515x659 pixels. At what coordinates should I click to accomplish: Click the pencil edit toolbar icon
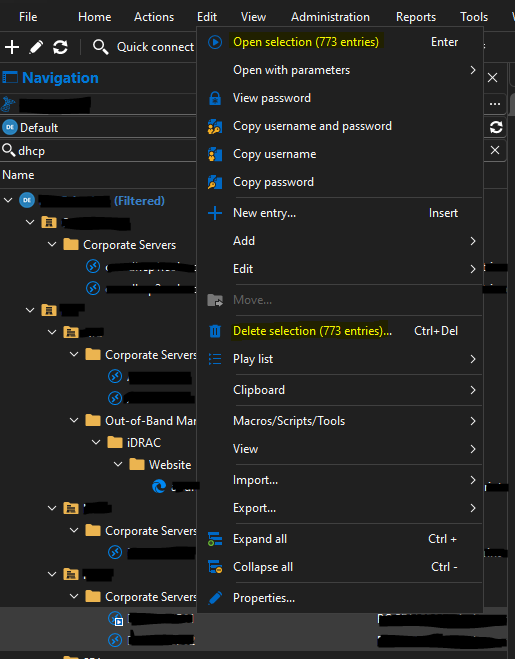click(36, 47)
